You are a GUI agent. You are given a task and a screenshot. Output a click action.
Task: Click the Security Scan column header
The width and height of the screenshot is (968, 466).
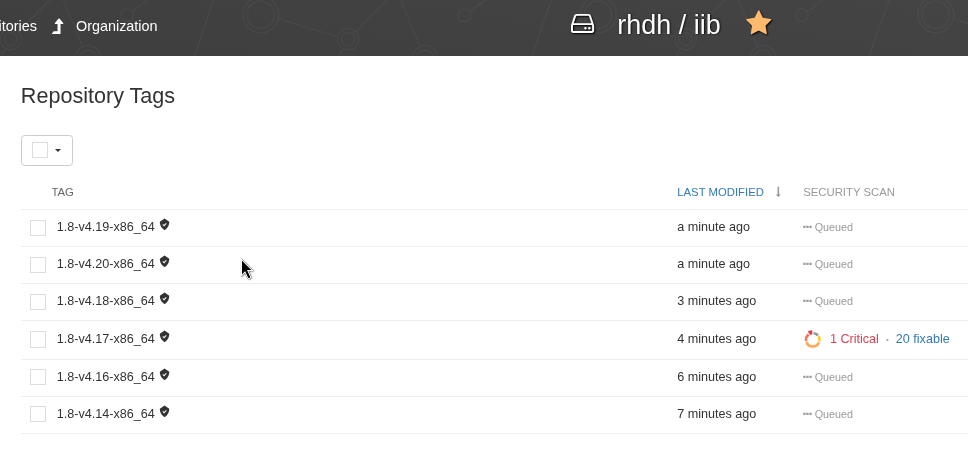click(x=848, y=192)
